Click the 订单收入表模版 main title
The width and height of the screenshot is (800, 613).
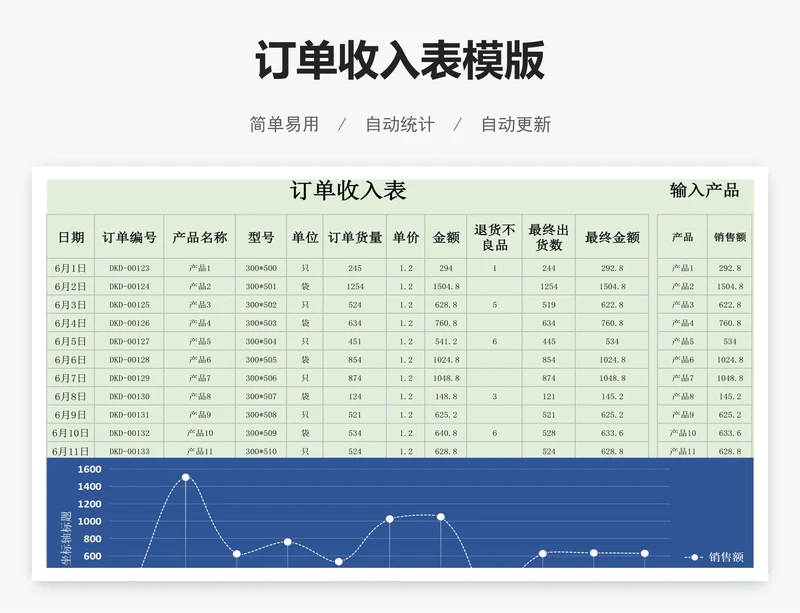coord(400,60)
